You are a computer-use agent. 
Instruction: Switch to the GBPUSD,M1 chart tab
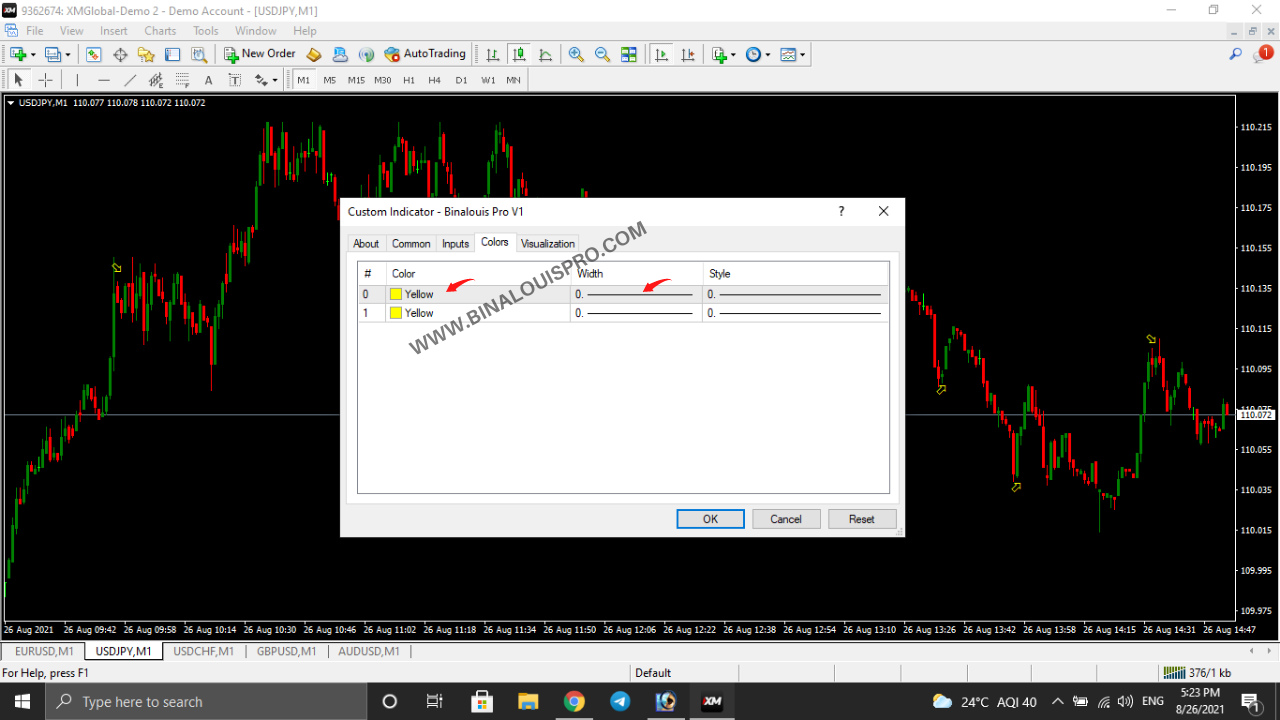(x=286, y=651)
